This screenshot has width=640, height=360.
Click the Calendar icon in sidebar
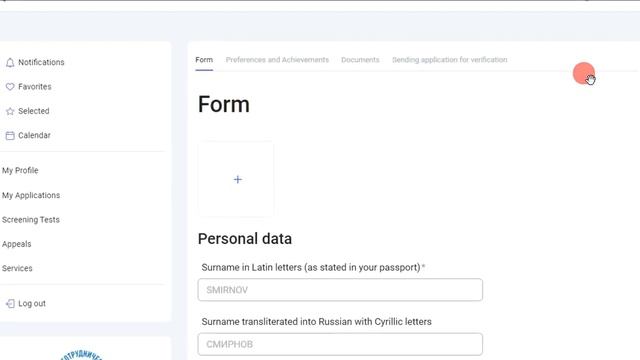tap(10, 136)
